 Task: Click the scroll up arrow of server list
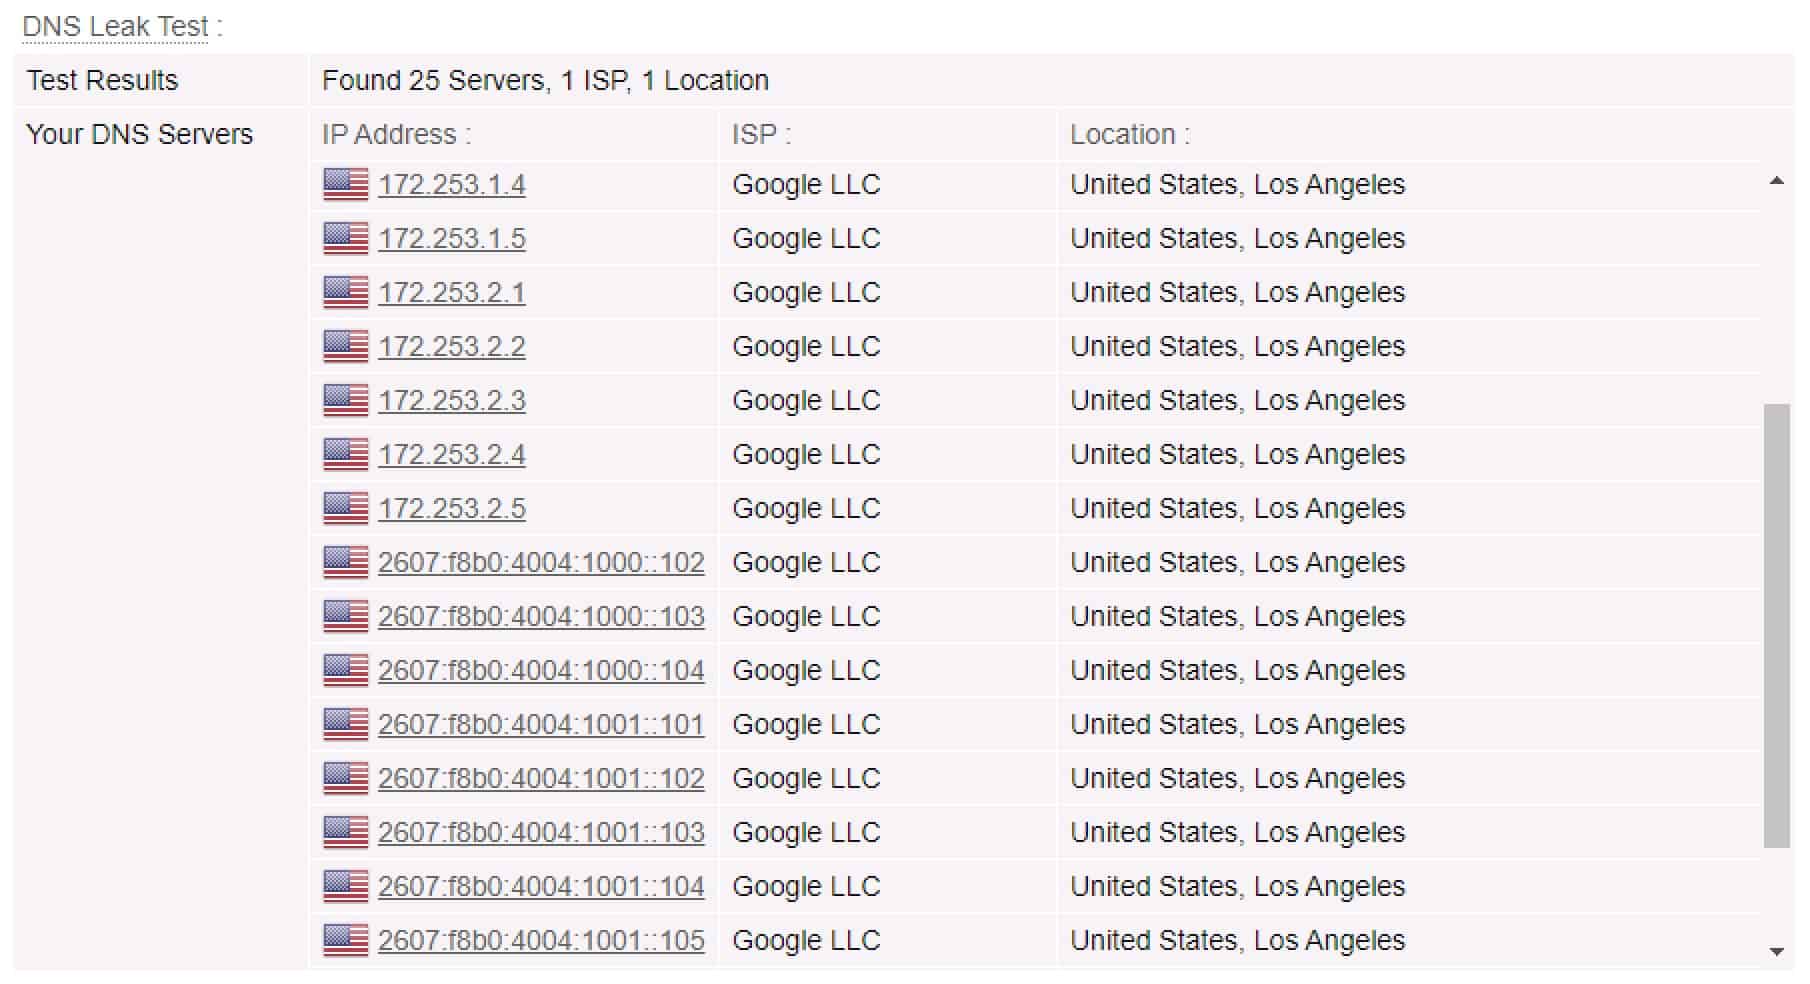[1776, 181]
